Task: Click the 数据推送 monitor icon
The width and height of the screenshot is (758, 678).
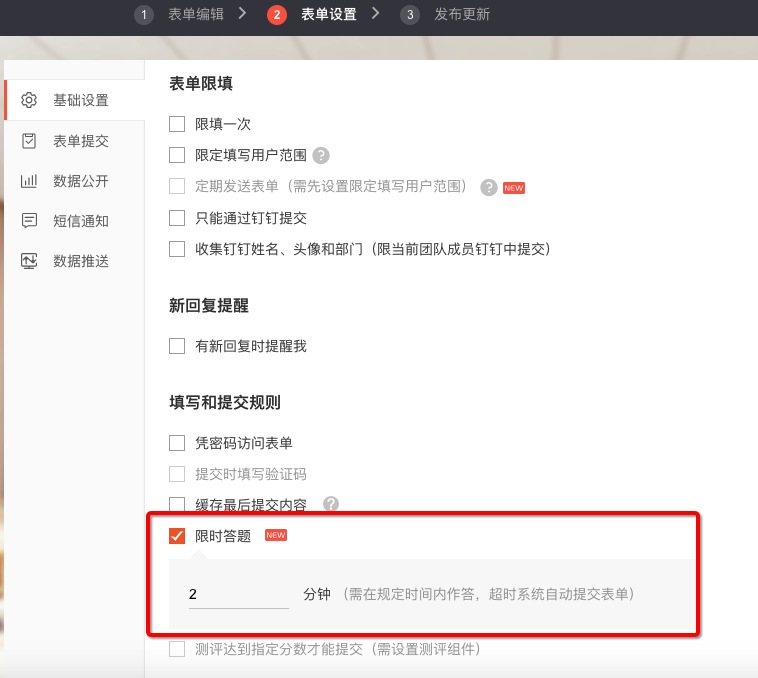Action: 29,261
